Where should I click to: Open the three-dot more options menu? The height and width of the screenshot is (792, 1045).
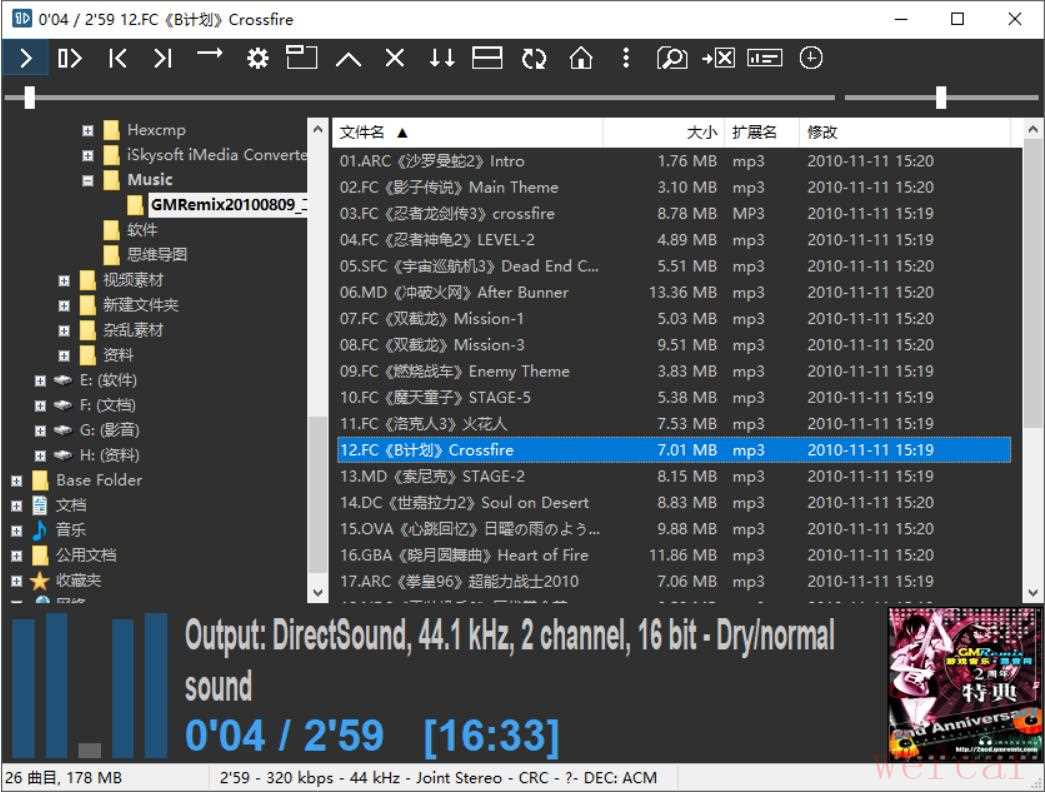626,59
